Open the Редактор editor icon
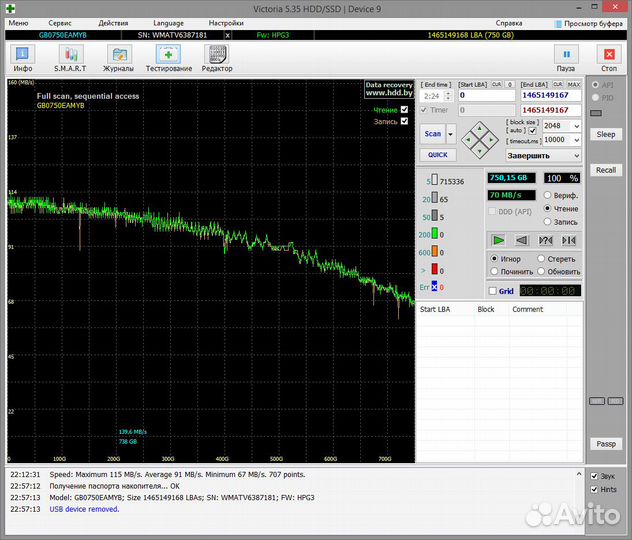632x540 pixels. tap(217, 58)
